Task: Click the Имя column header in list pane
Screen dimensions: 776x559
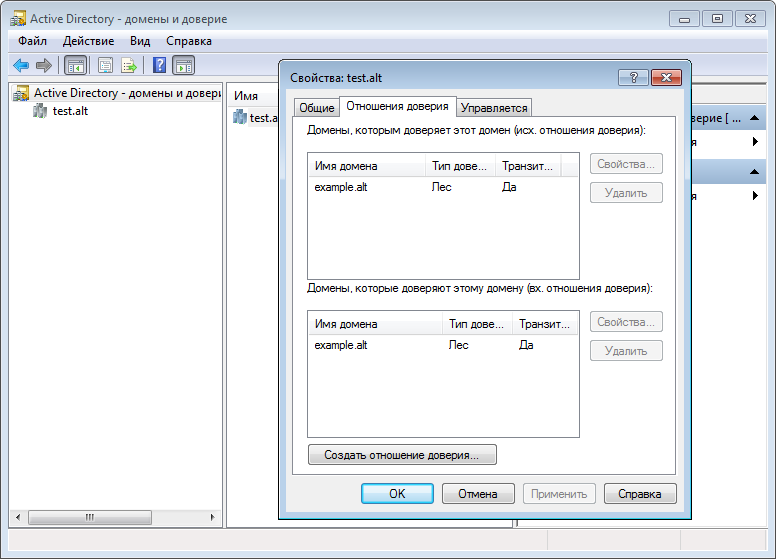Action: (246, 96)
